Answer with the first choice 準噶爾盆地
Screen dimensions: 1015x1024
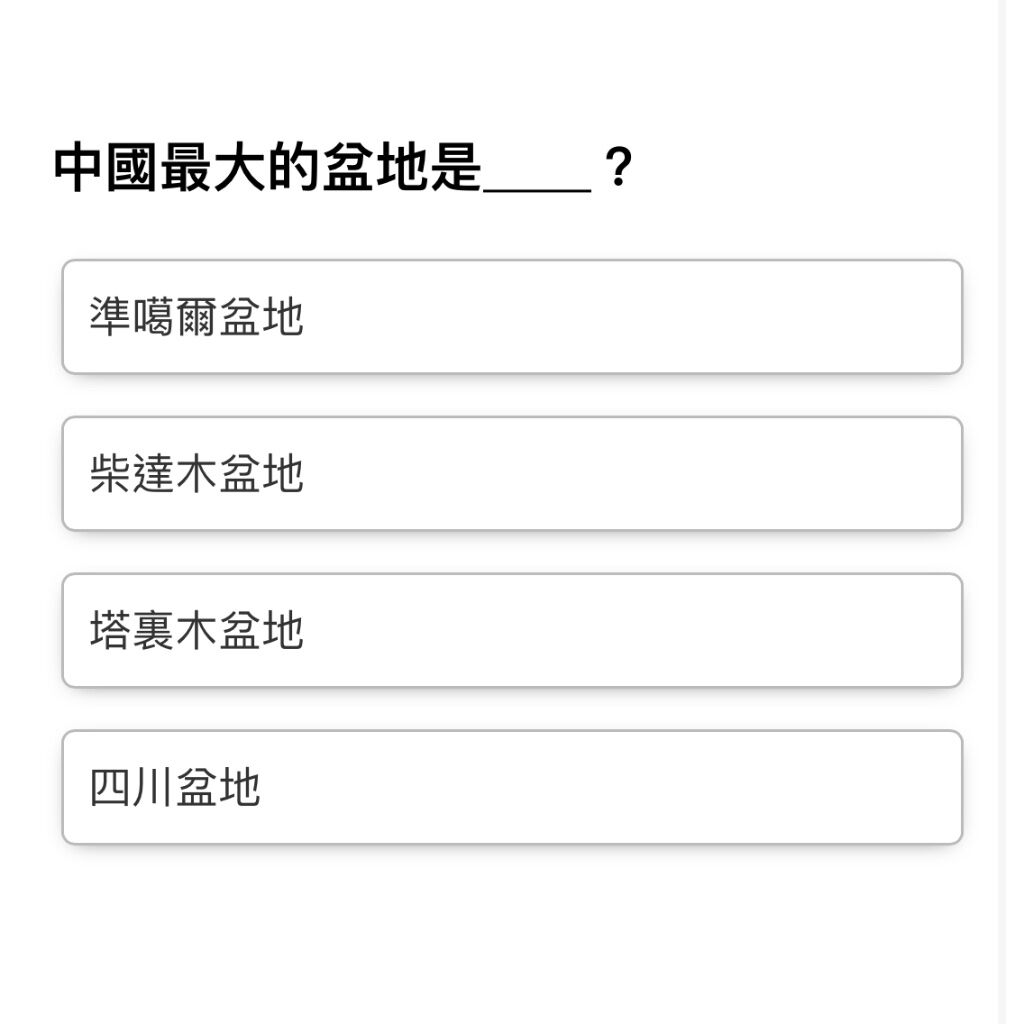pyautogui.click(x=512, y=317)
